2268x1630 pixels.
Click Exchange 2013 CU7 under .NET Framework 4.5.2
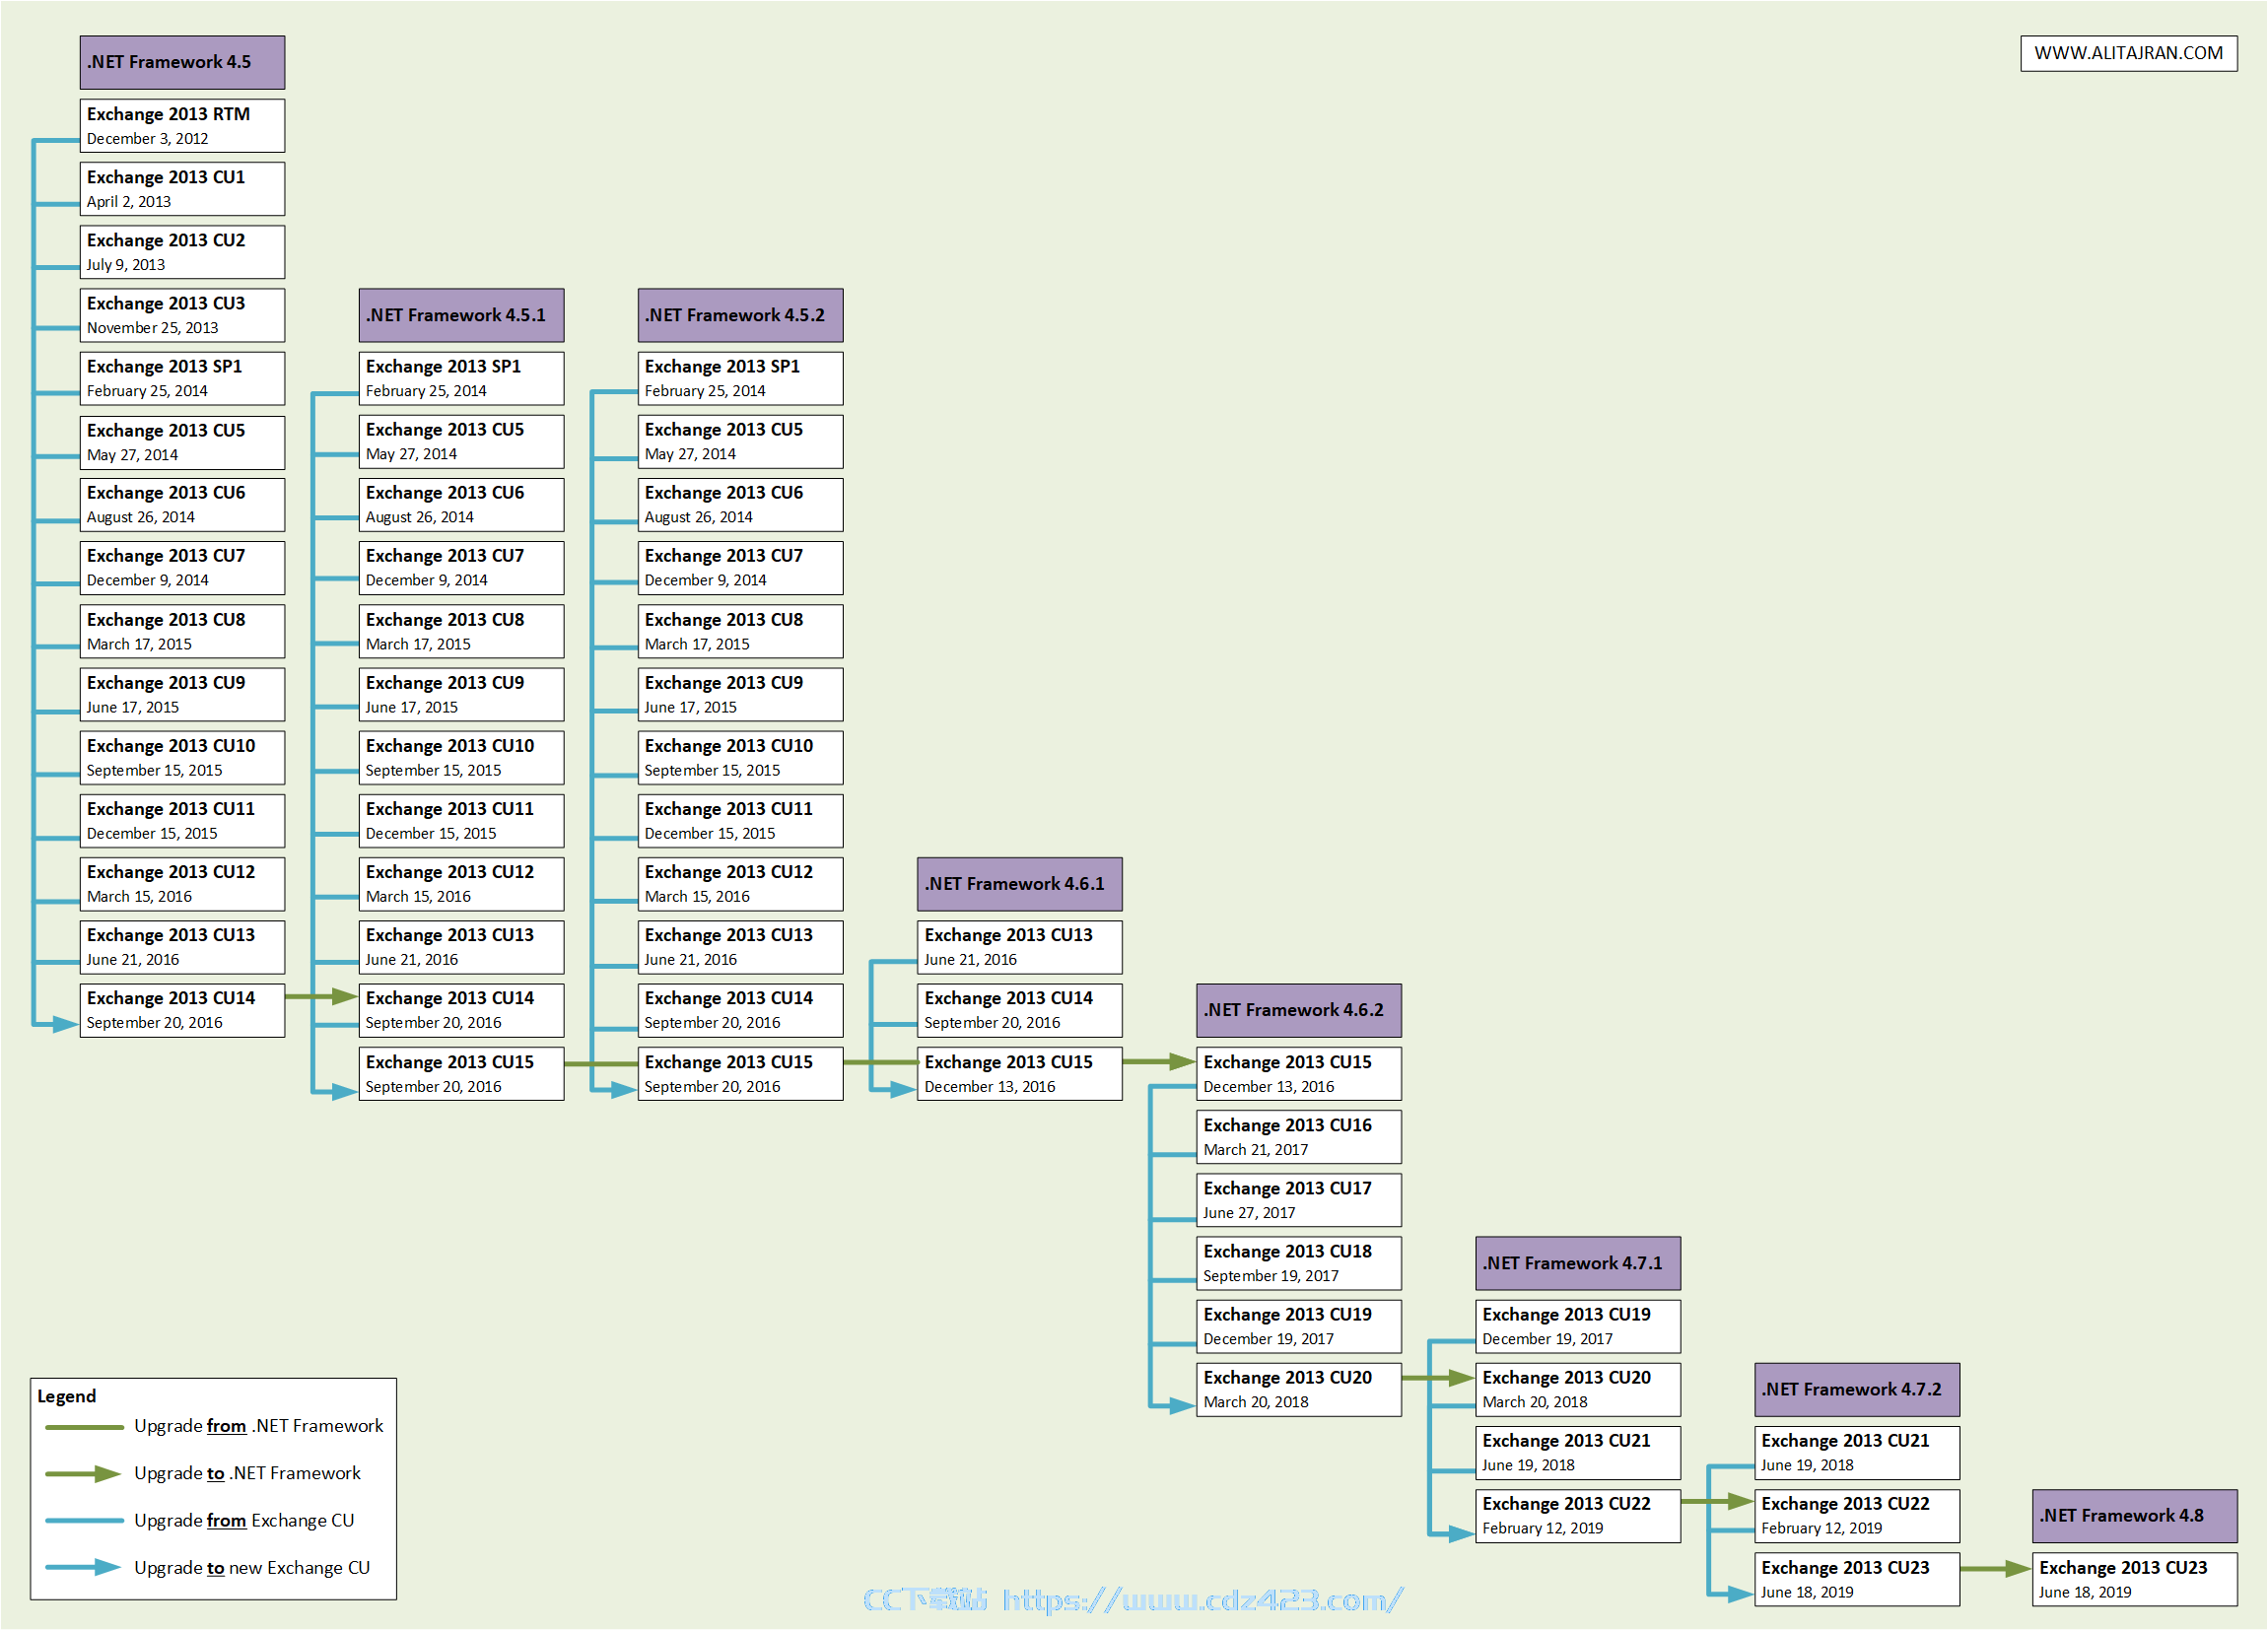pos(740,567)
